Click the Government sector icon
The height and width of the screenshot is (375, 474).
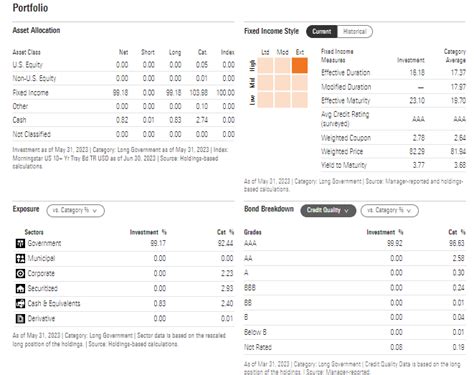(20, 243)
